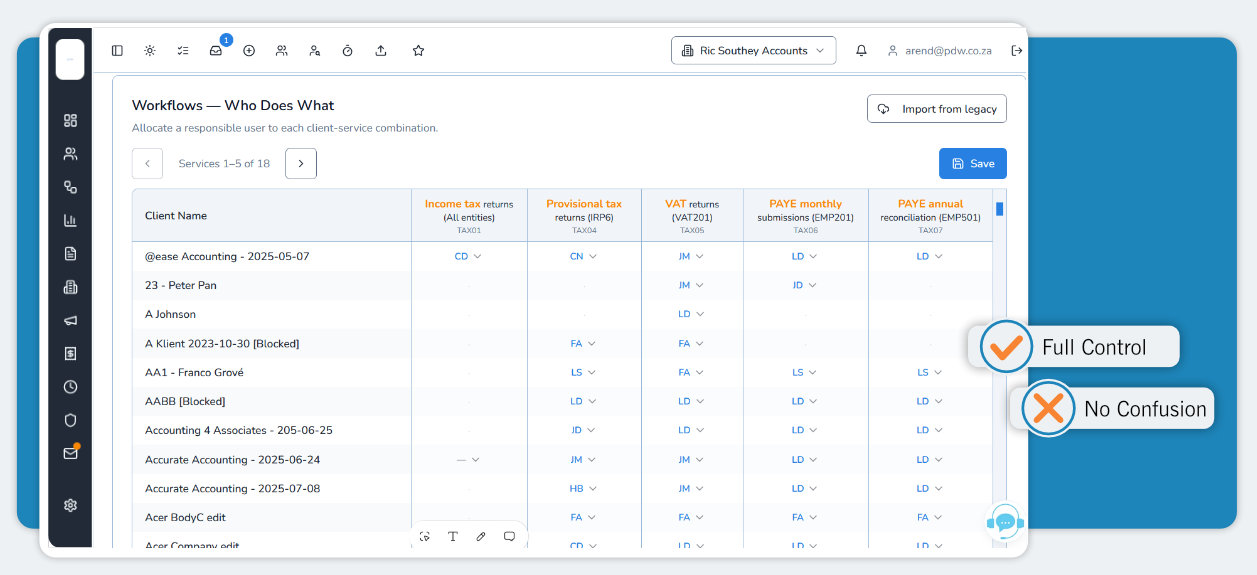Click the A Johnson client name
Screen dimensions: 1257x575
coord(170,315)
